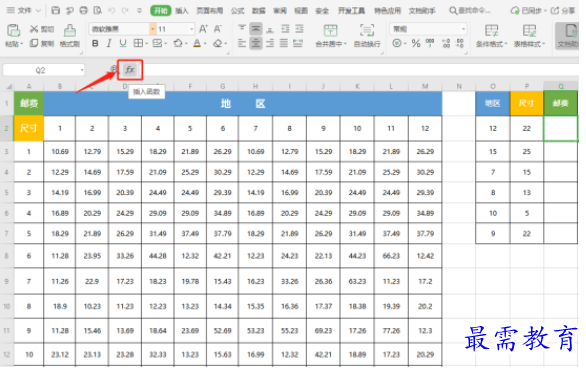Viewport: 586px width, 370px height.
Task: Click the Save icon in quick access bar
Action: coord(56,10)
